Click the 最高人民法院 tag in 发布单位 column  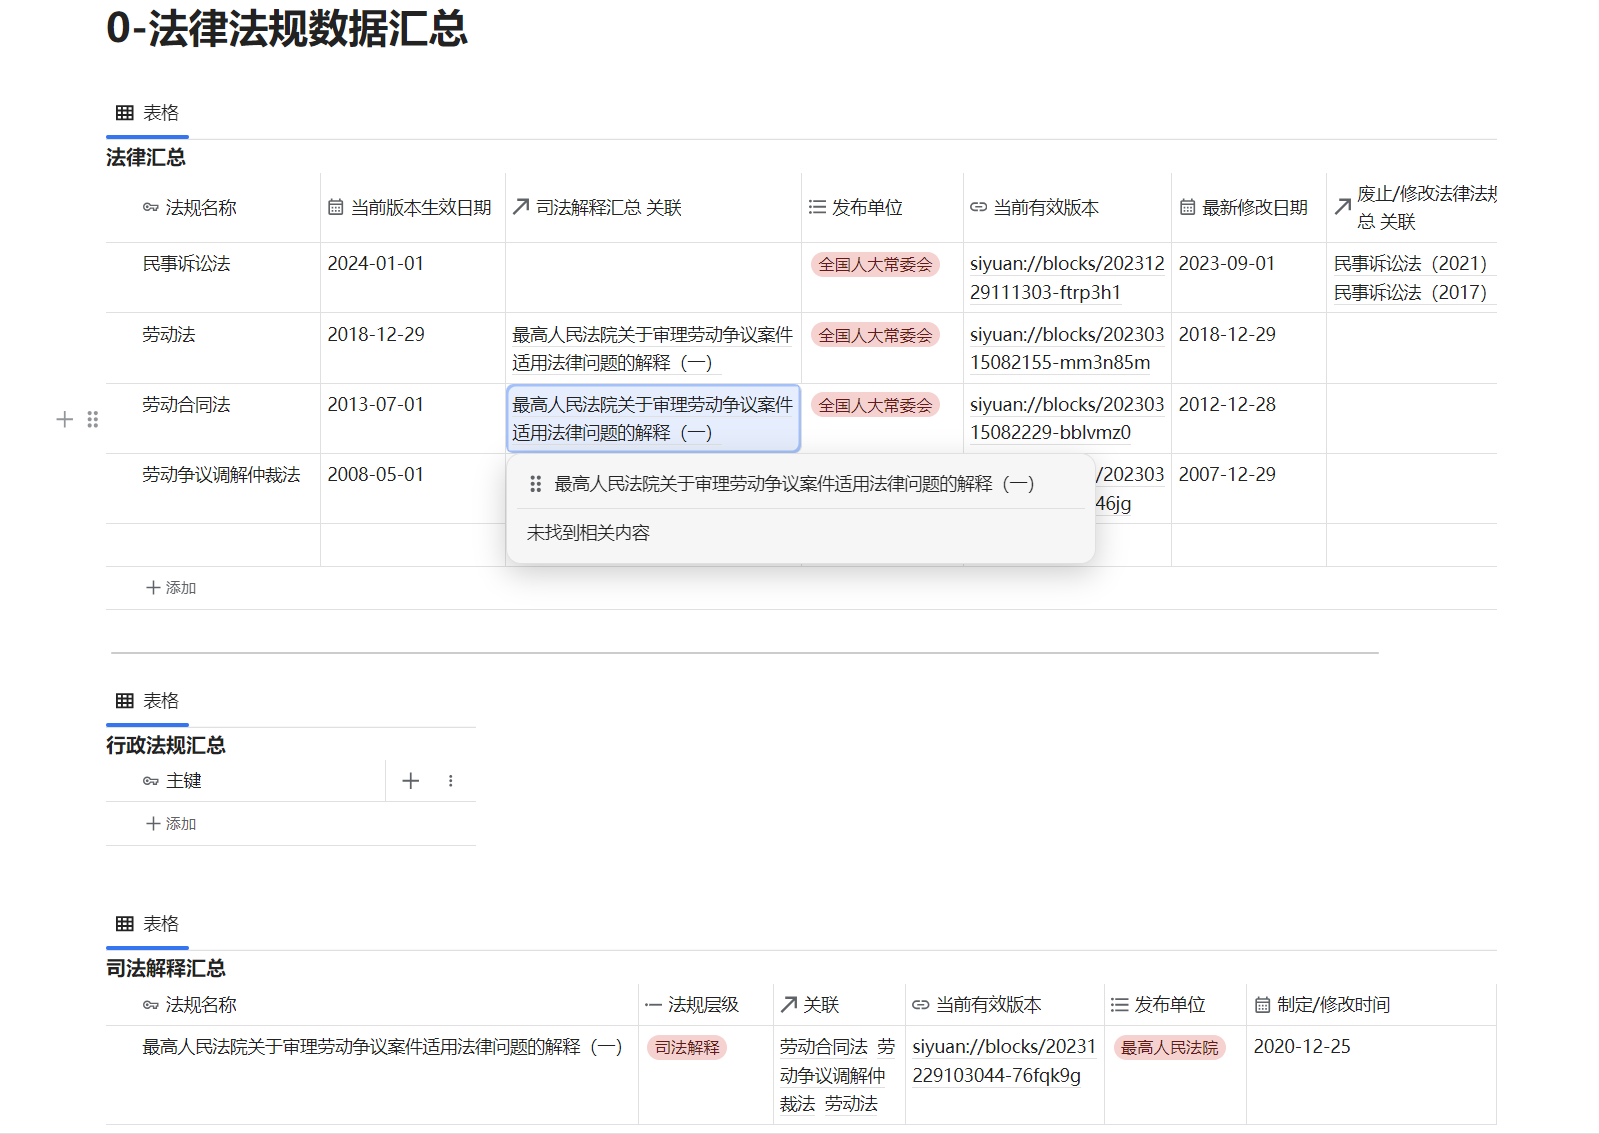[1169, 1047]
